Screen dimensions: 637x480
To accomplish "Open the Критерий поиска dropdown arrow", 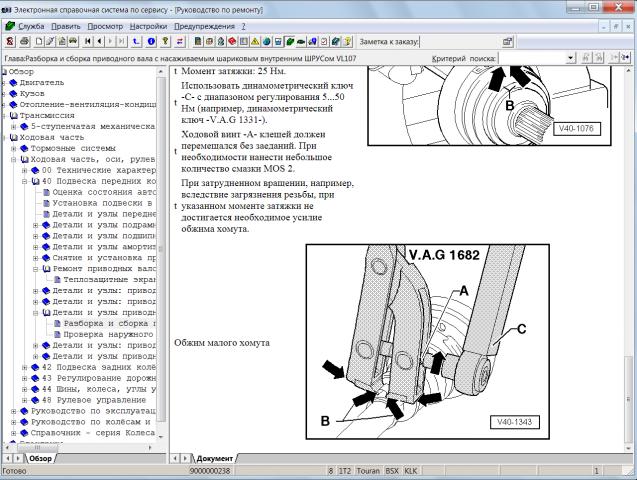I will point(570,58).
